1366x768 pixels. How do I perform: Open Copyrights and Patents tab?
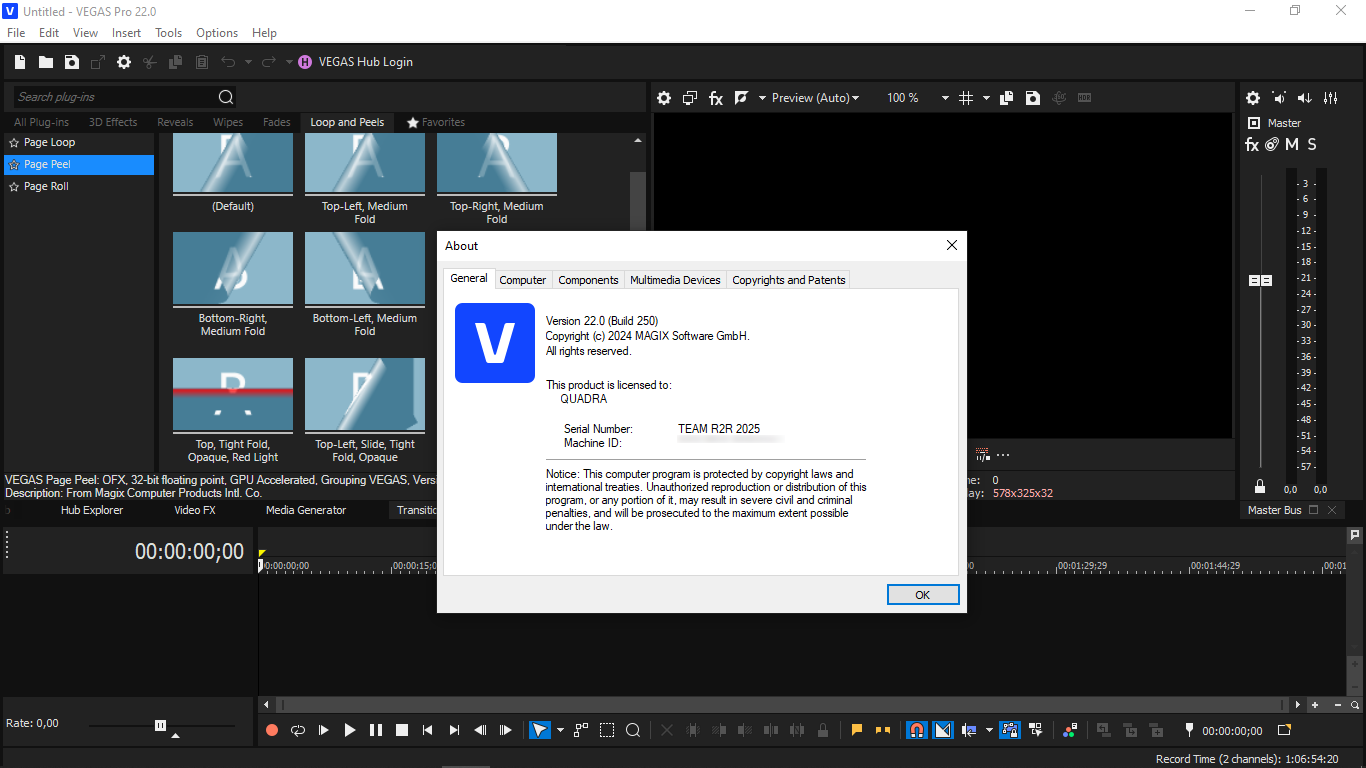click(x=789, y=280)
